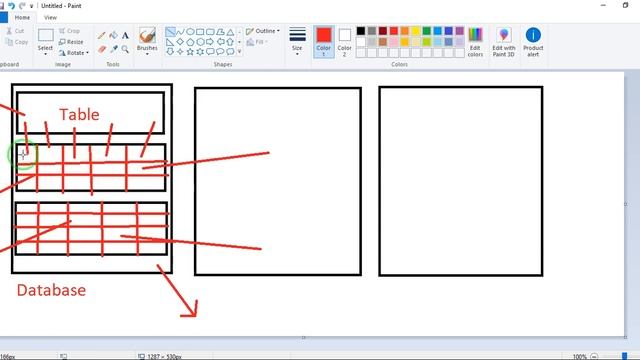Choose the Oval shape
This screenshot has width=640, height=360.
190,31
